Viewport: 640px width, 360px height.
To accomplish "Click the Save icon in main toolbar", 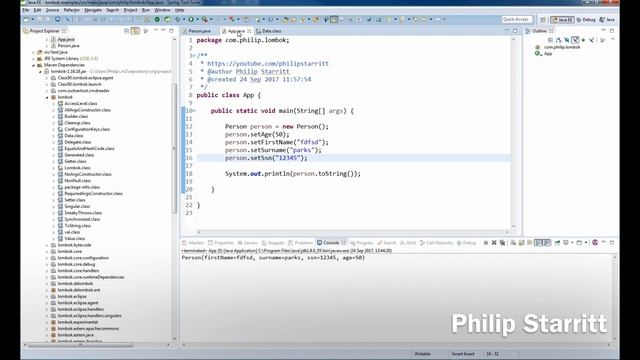I will pyautogui.click(x=40, y=19).
